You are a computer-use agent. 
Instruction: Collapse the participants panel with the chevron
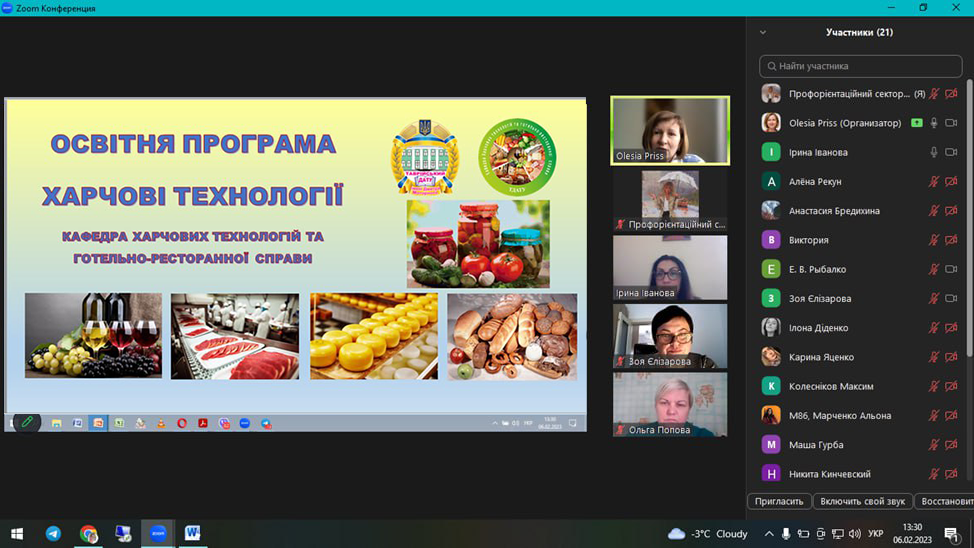(763, 32)
